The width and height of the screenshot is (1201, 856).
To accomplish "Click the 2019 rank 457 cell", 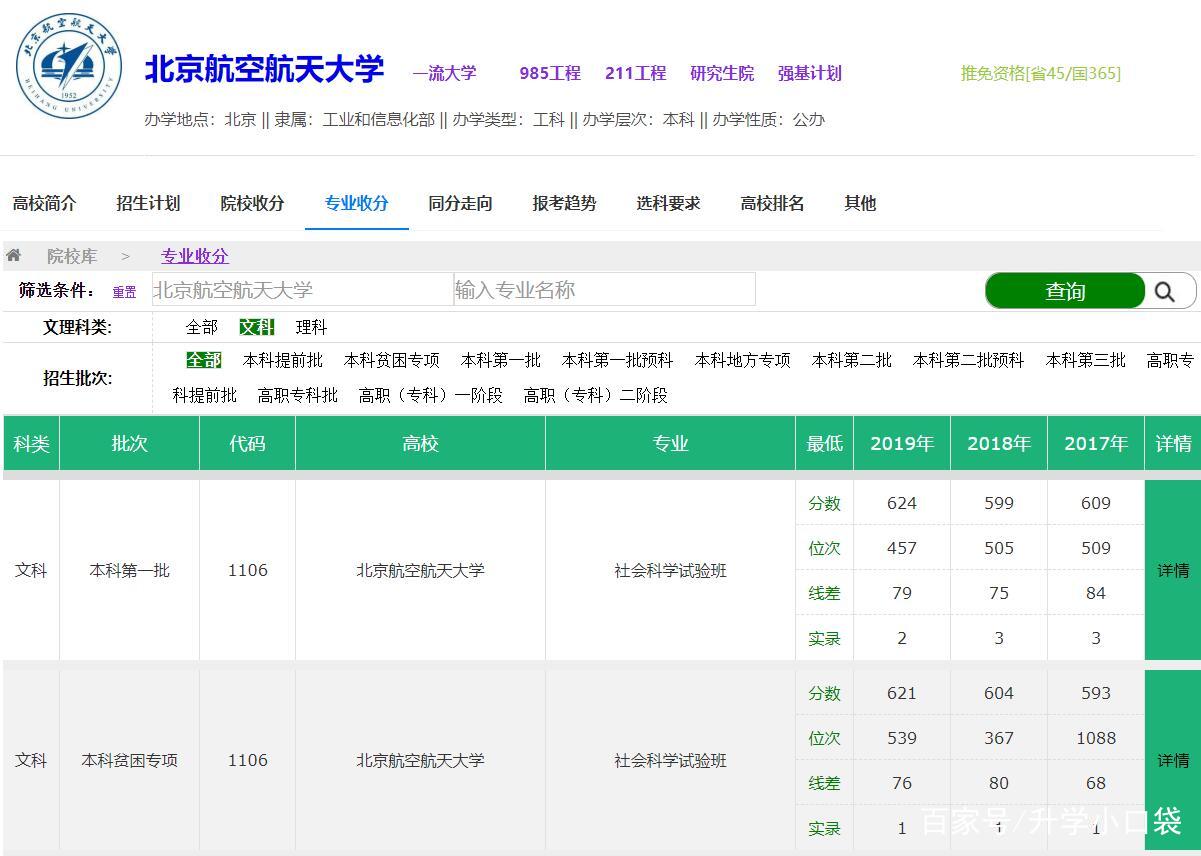I will [x=902, y=548].
